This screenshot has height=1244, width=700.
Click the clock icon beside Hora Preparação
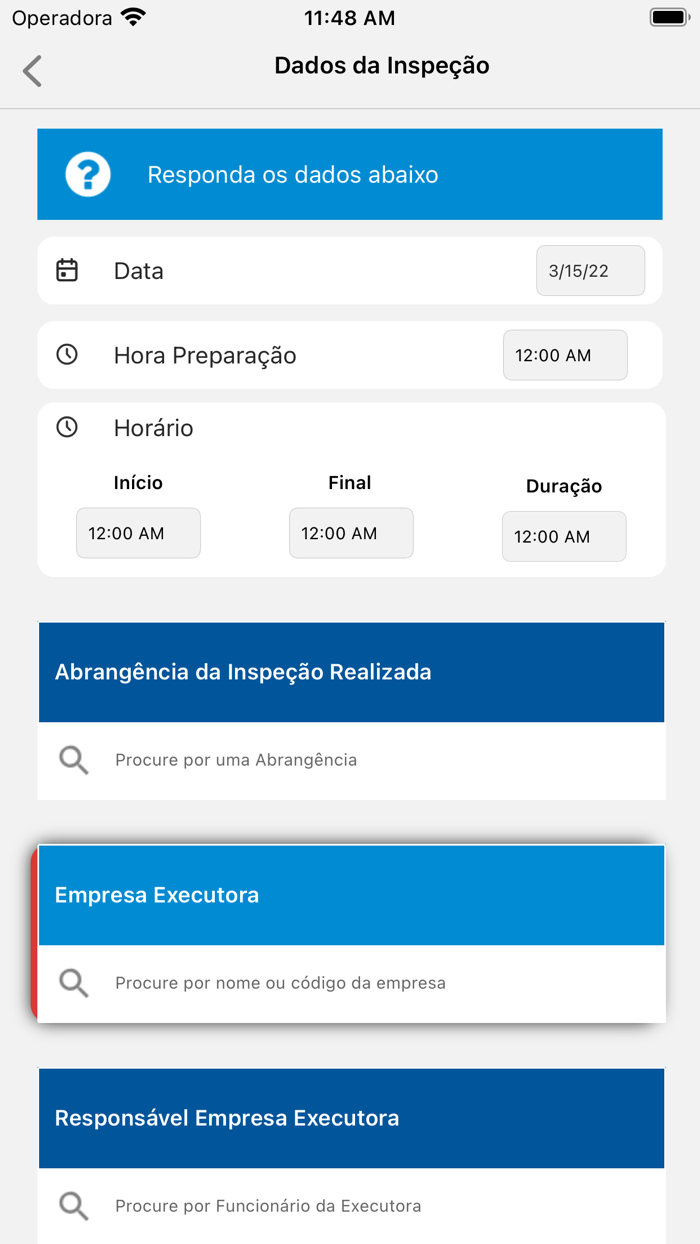[67, 354]
